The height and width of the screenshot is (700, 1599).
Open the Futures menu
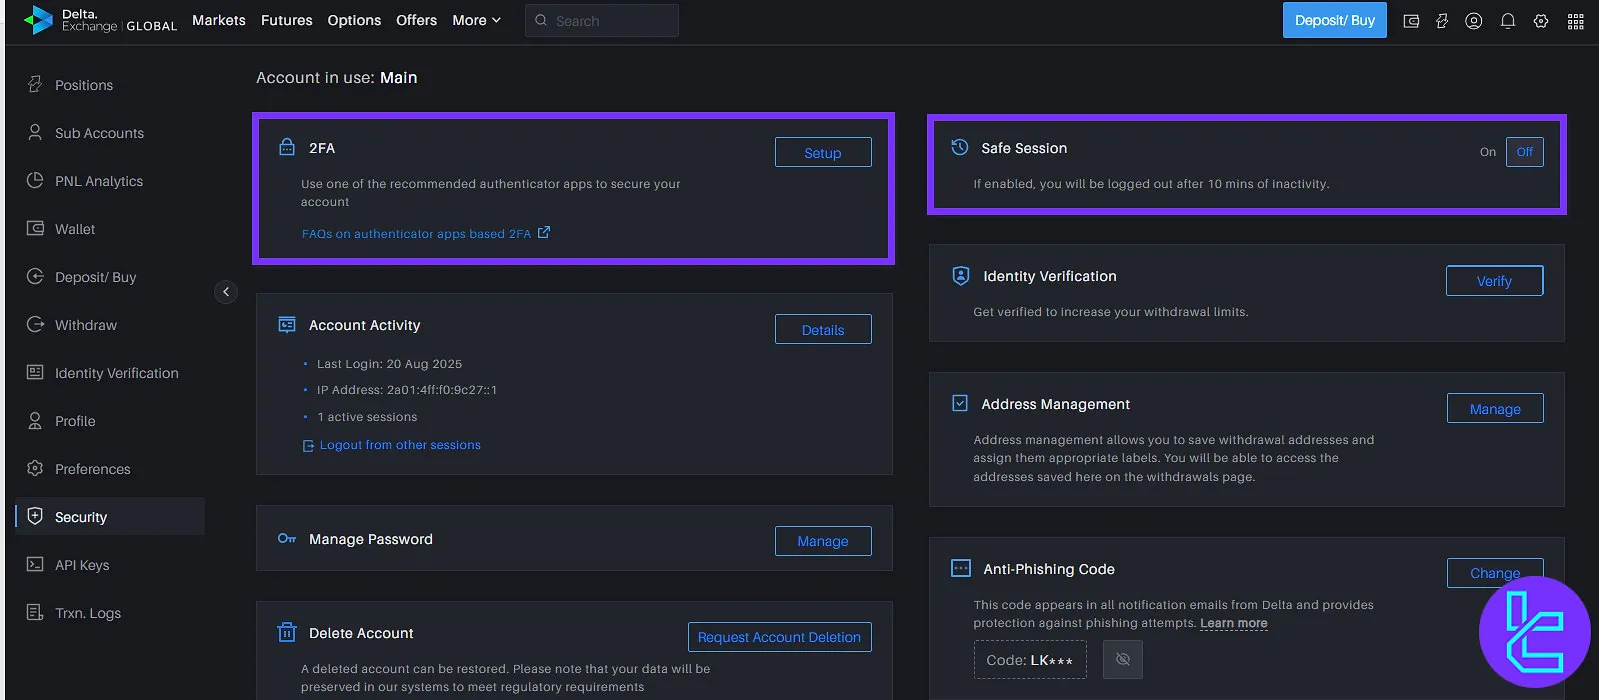(287, 20)
